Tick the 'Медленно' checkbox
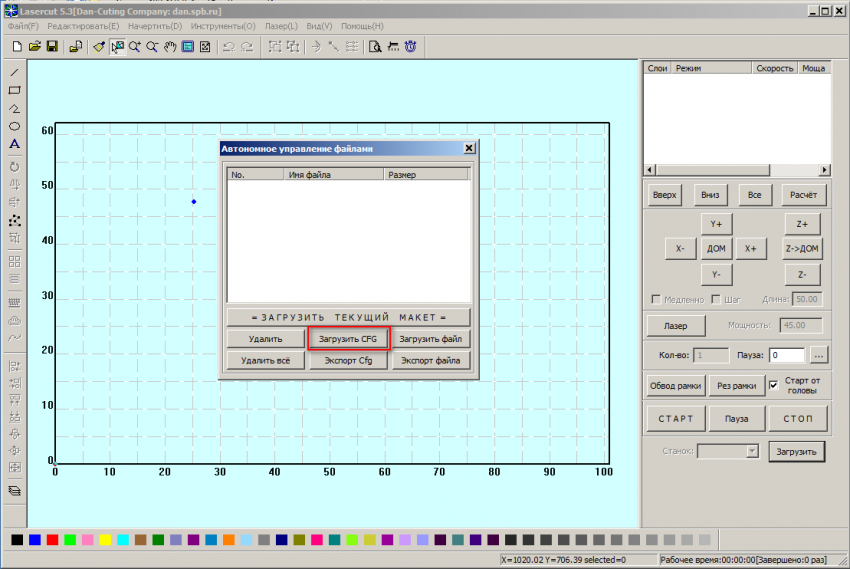 pyautogui.click(x=656, y=299)
